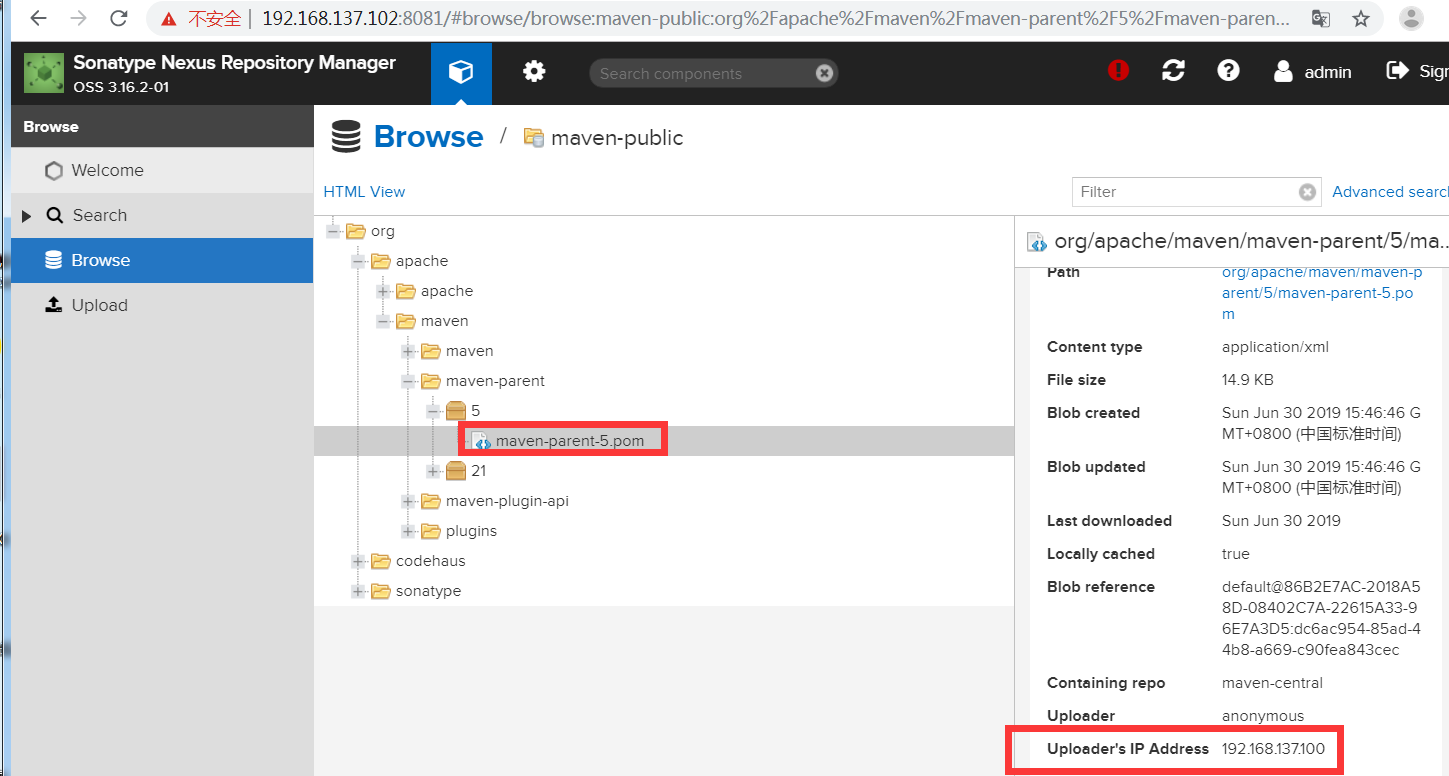The image size is (1449, 776).
Task: Clear the Filter field
Action: coord(1307,192)
